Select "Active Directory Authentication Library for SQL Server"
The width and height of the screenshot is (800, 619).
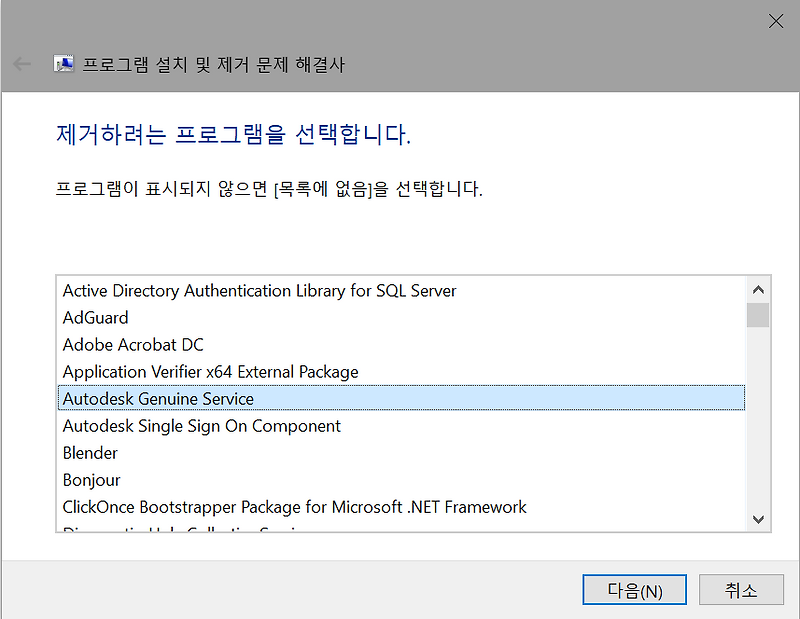(x=401, y=291)
